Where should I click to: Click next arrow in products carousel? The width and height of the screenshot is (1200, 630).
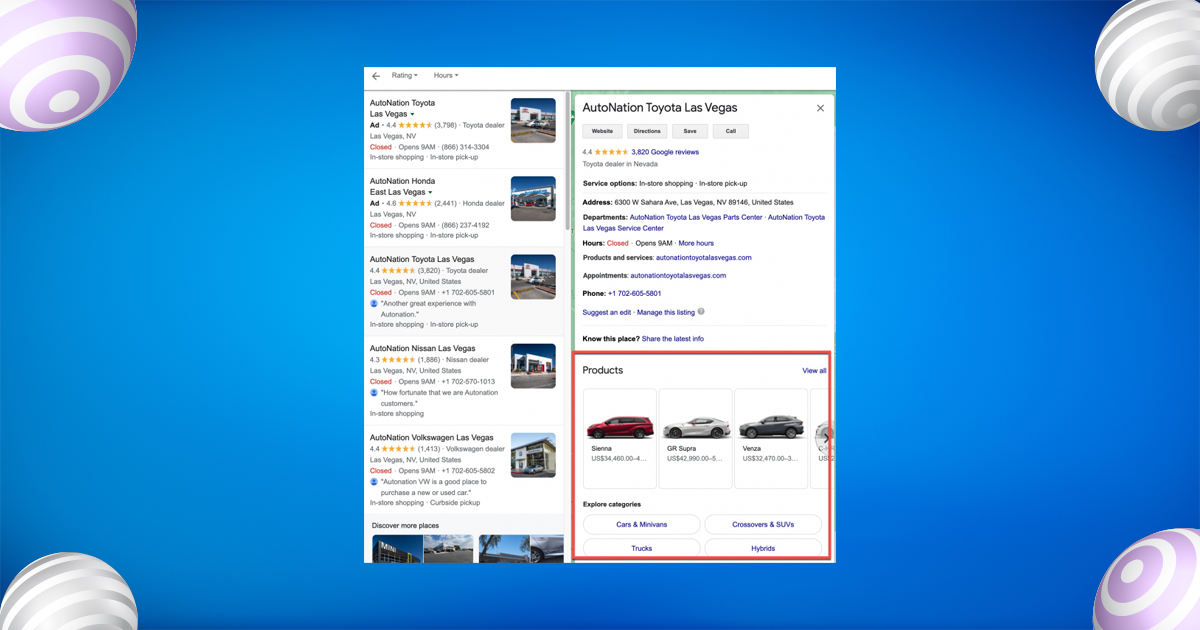(825, 436)
